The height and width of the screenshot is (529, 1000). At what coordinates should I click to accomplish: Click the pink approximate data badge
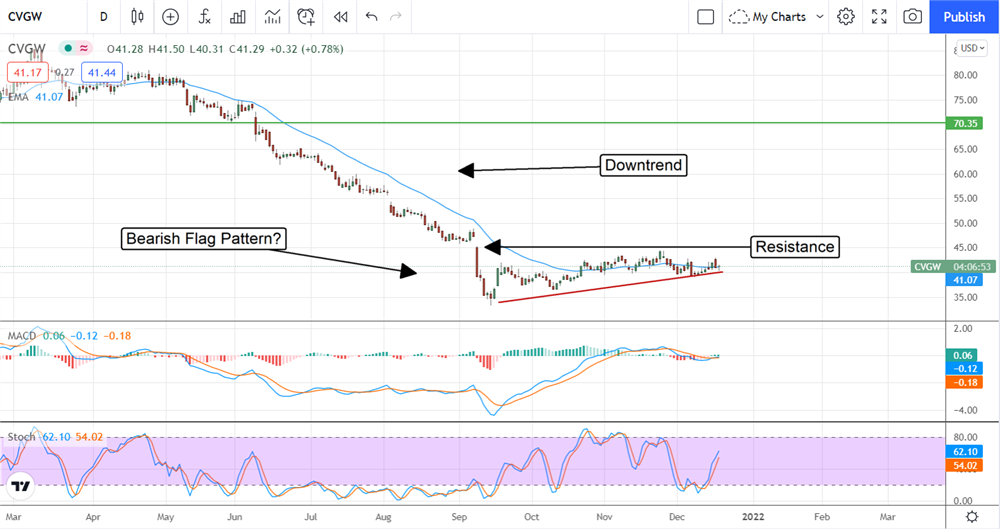pos(84,48)
